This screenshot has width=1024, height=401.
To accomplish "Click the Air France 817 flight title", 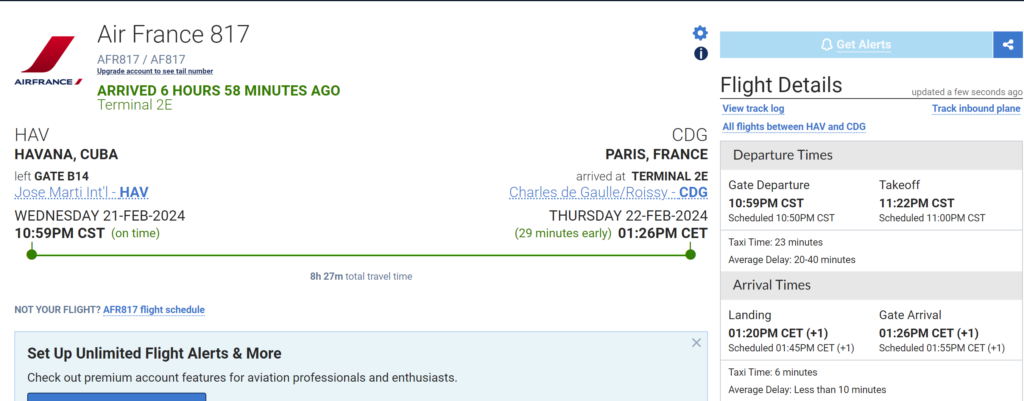I will pyautogui.click(x=173, y=34).
